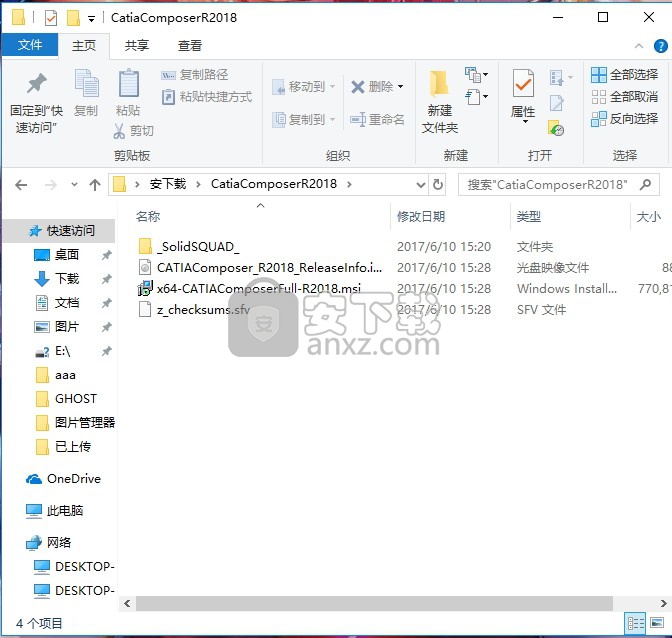672x638 pixels.
Task: Click the Paste clipboard icon
Action: pos(128,83)
